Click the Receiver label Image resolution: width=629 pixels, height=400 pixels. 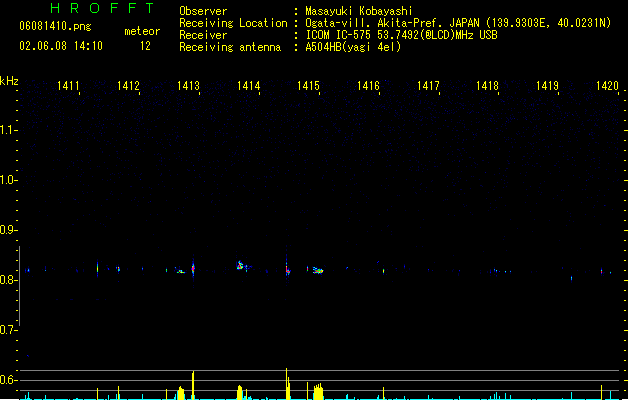[x=203, y=35]
